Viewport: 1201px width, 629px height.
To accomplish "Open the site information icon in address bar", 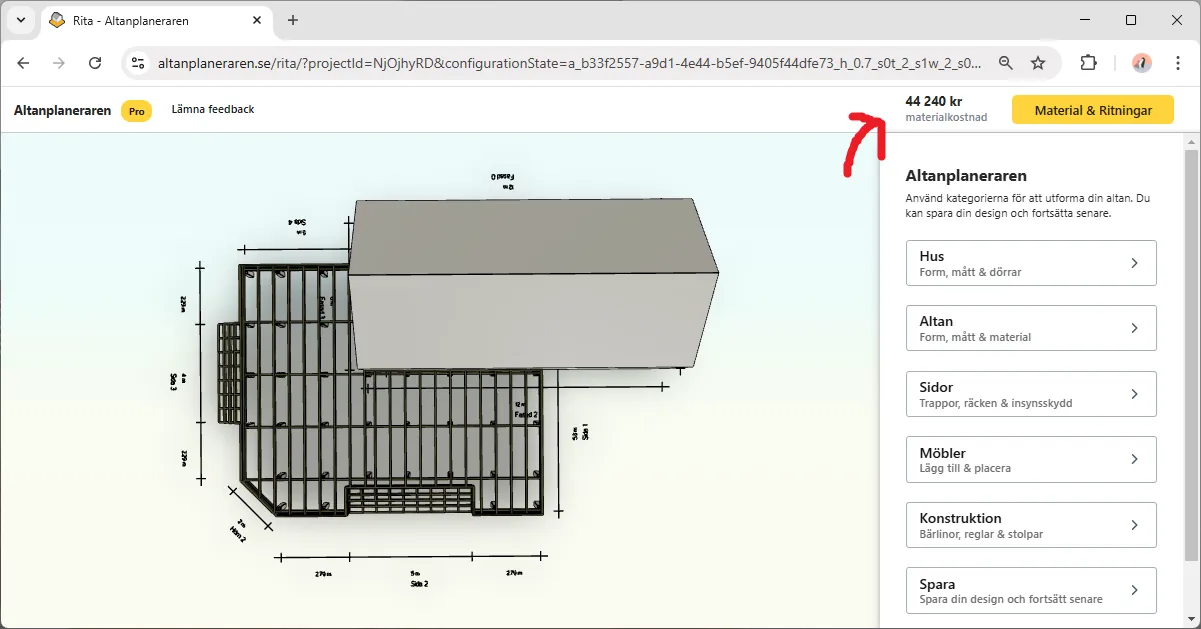I will pos(138,63).
